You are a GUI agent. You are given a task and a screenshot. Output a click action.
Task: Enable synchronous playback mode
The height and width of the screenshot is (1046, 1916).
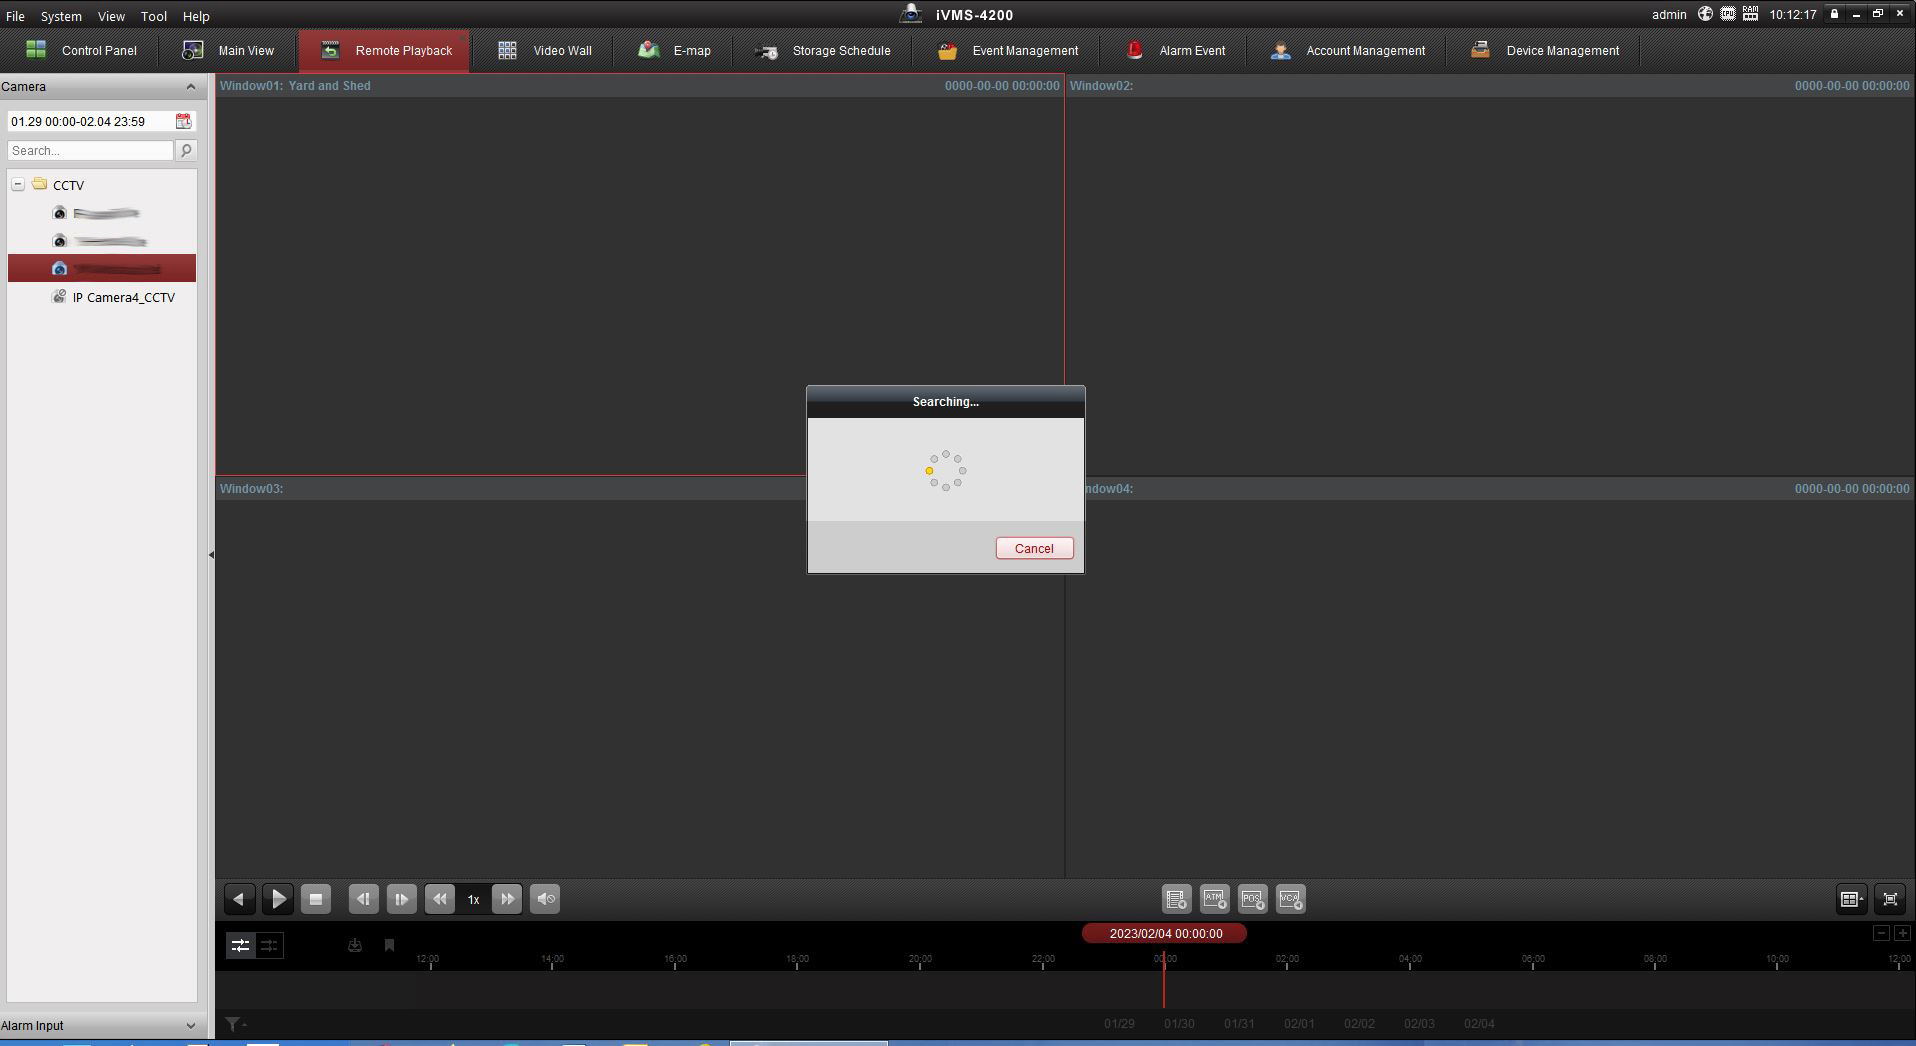pos(269,945)
